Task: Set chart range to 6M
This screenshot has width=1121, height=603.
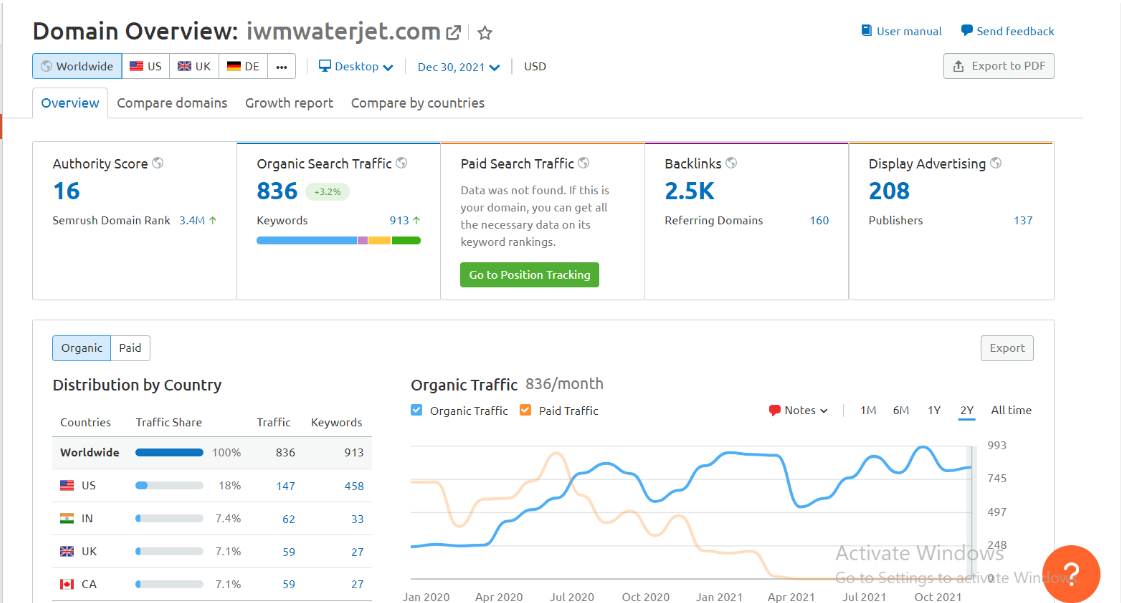Action: (901, 411)
